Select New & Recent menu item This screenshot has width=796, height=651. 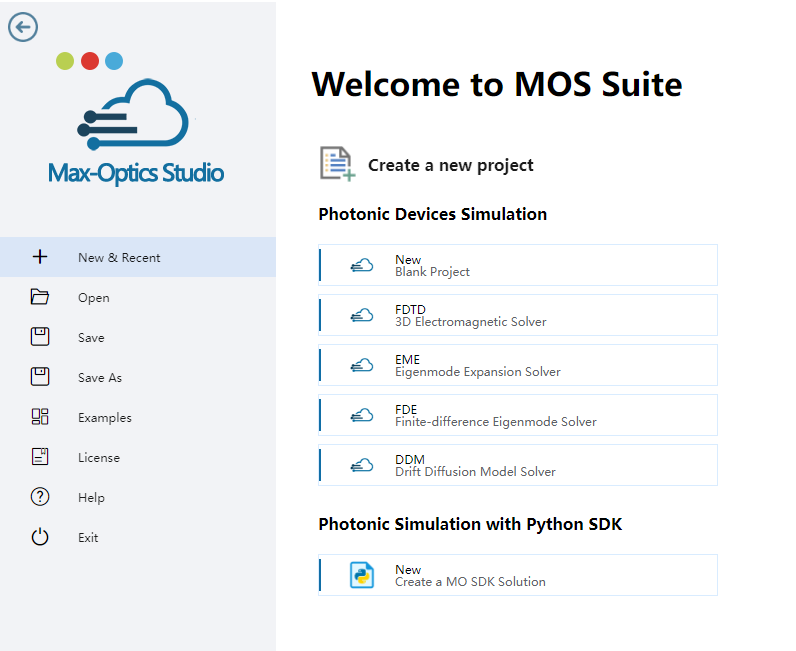tap(138, 257)
